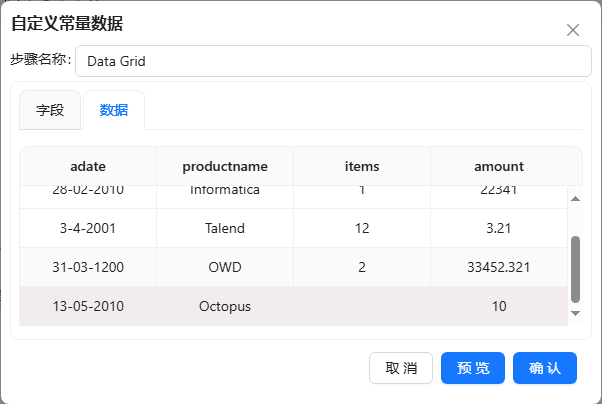Click the 取消 cancel button

pyautogui.click(x=401, y=368)
